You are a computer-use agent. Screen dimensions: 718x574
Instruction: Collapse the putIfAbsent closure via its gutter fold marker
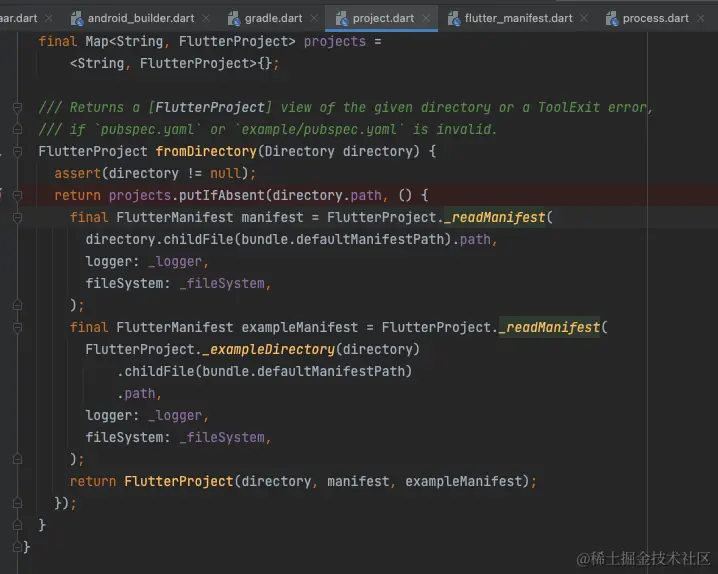(17, 195)
